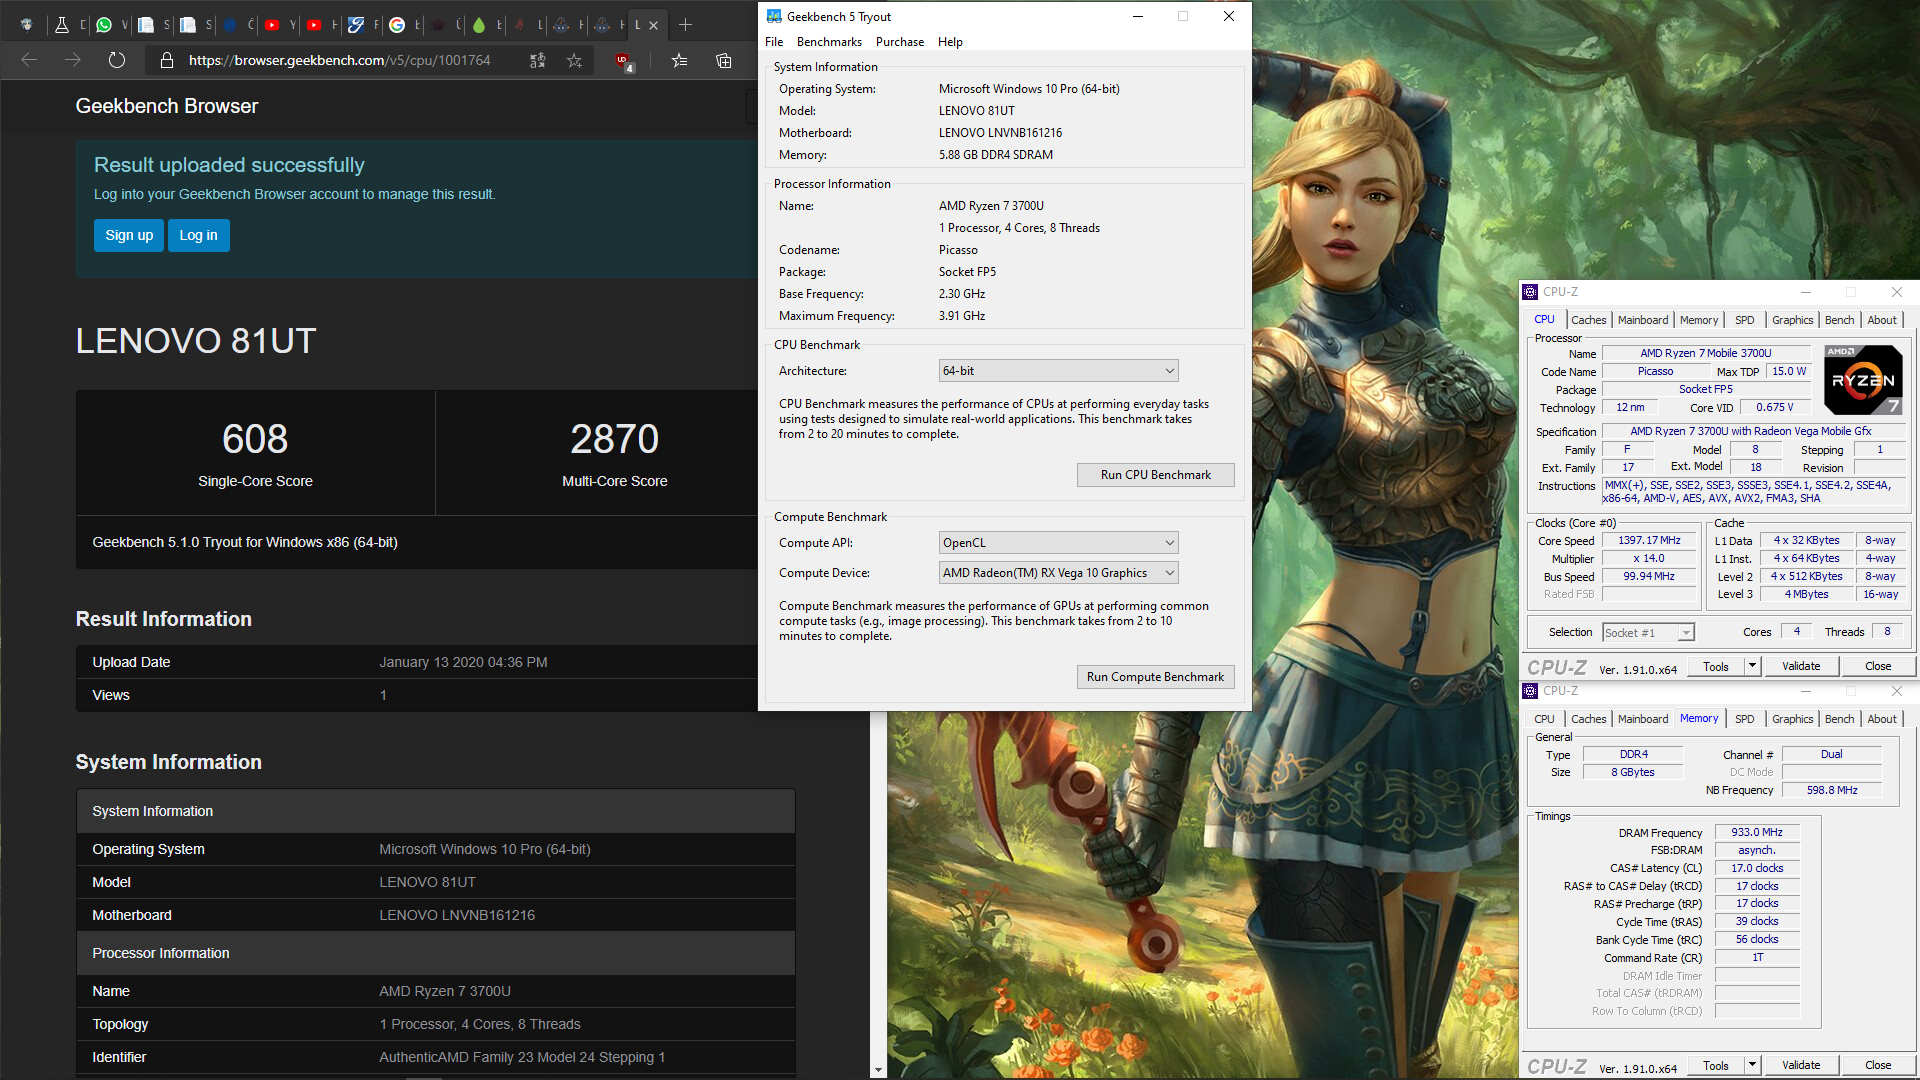Click the 2870 Multi-Core Score value
1920x1080 pixels.
tap(614, 439)
